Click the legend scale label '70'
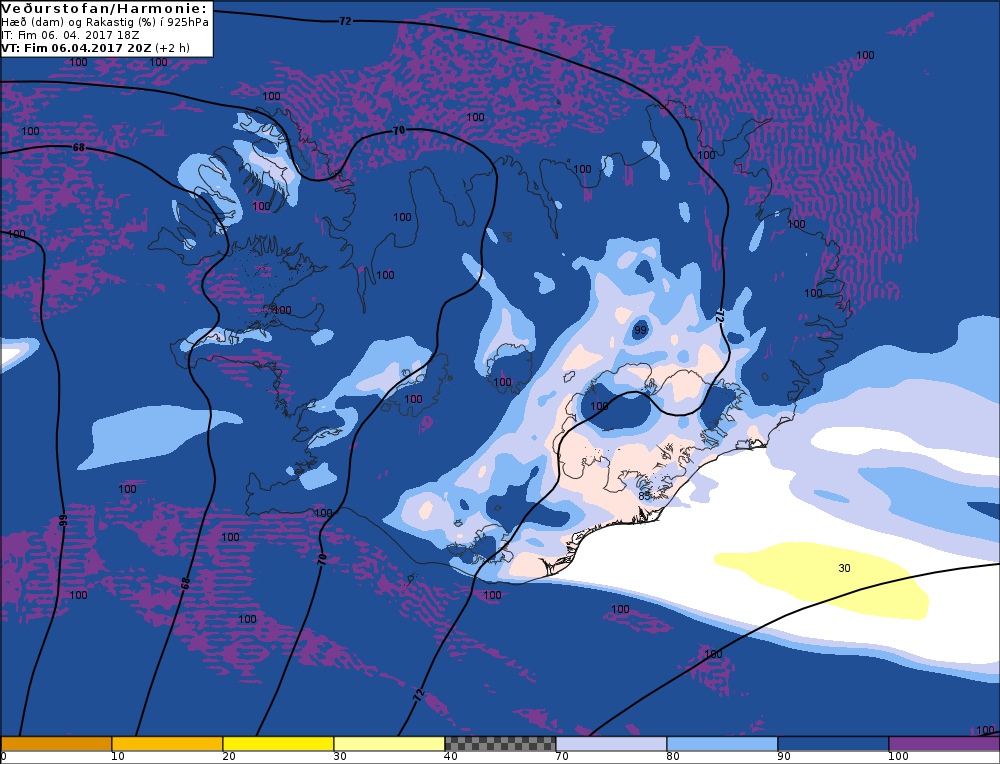Image resolution: width=1000 pixels, height=764 pixels. click(x=562, y=757)
